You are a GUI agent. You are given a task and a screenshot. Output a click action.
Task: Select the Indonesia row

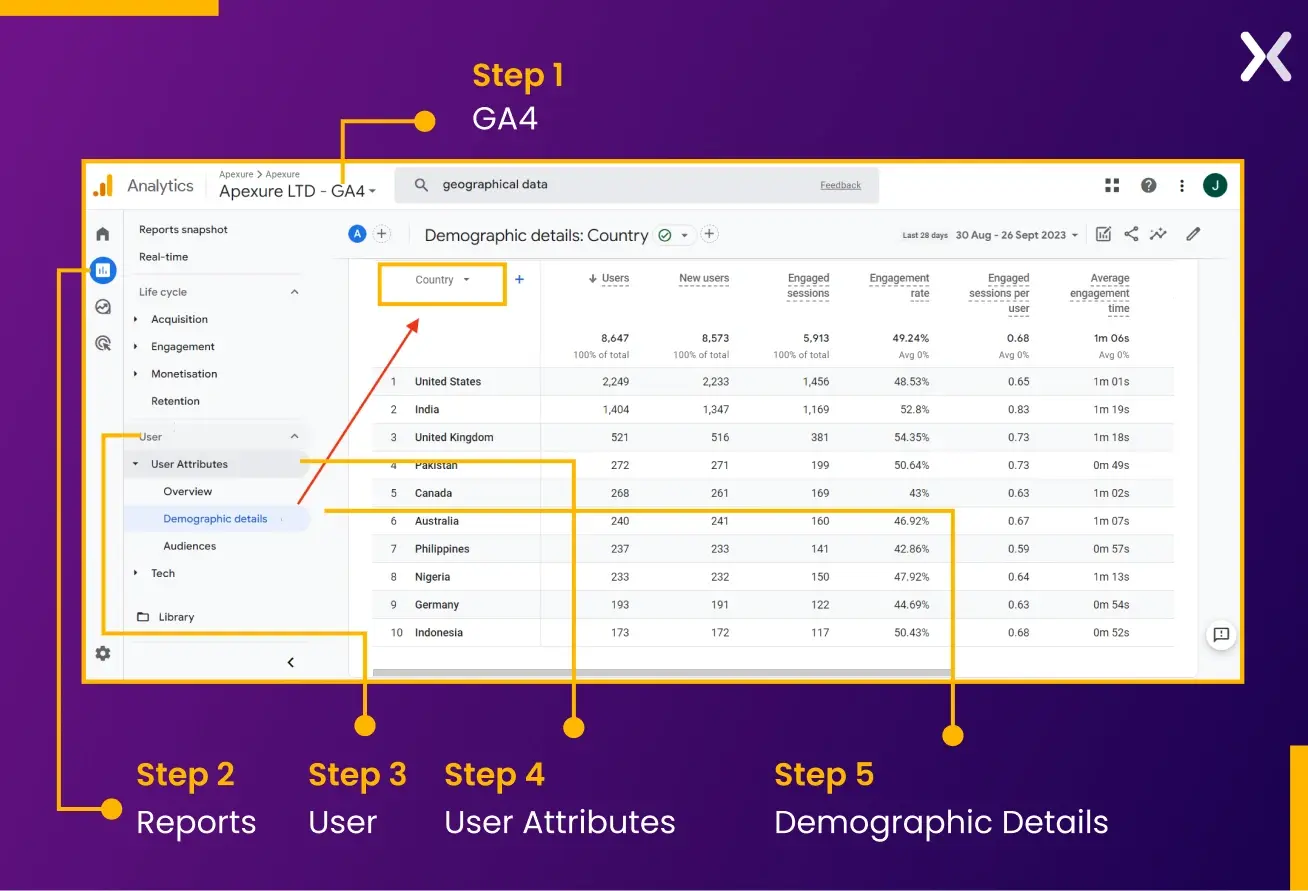coord(773,633)
